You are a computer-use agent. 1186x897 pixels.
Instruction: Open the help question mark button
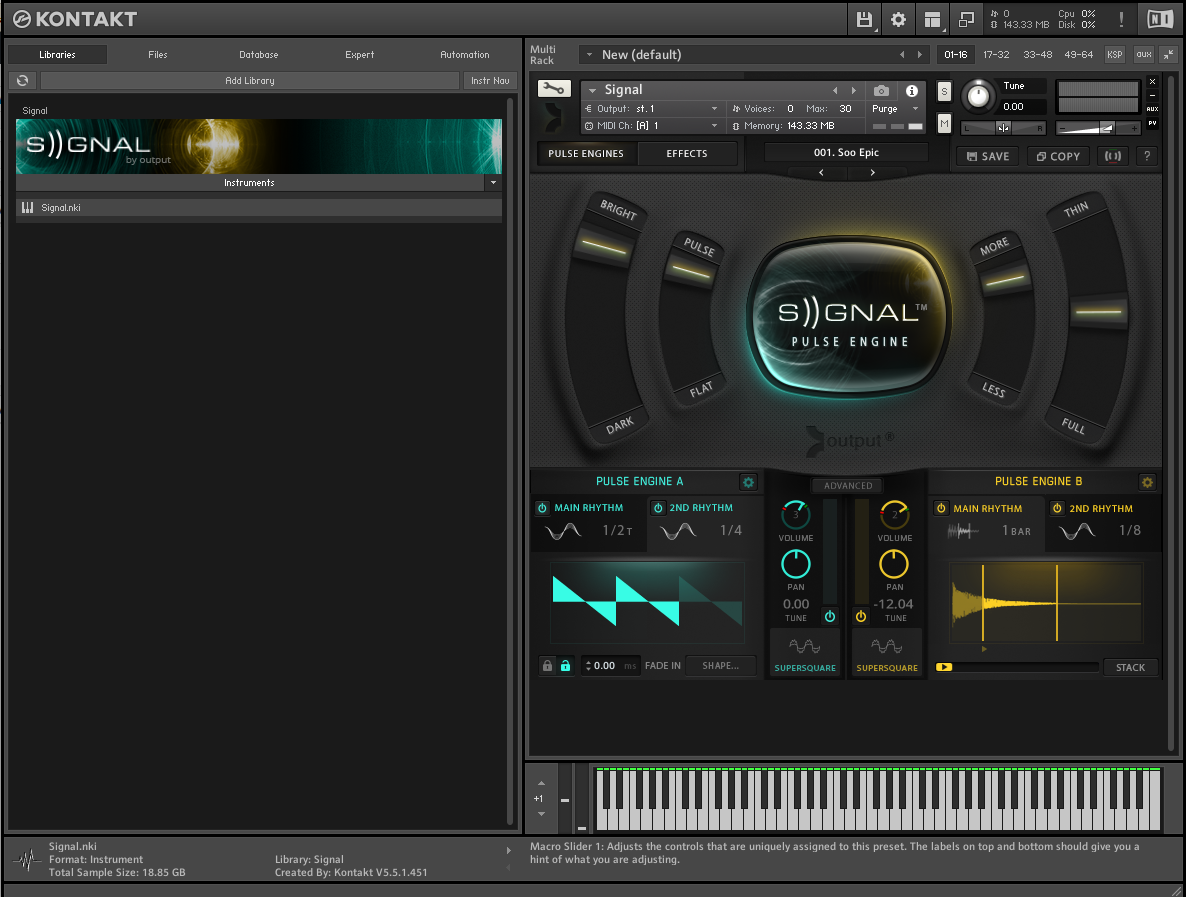(1147, 156)
